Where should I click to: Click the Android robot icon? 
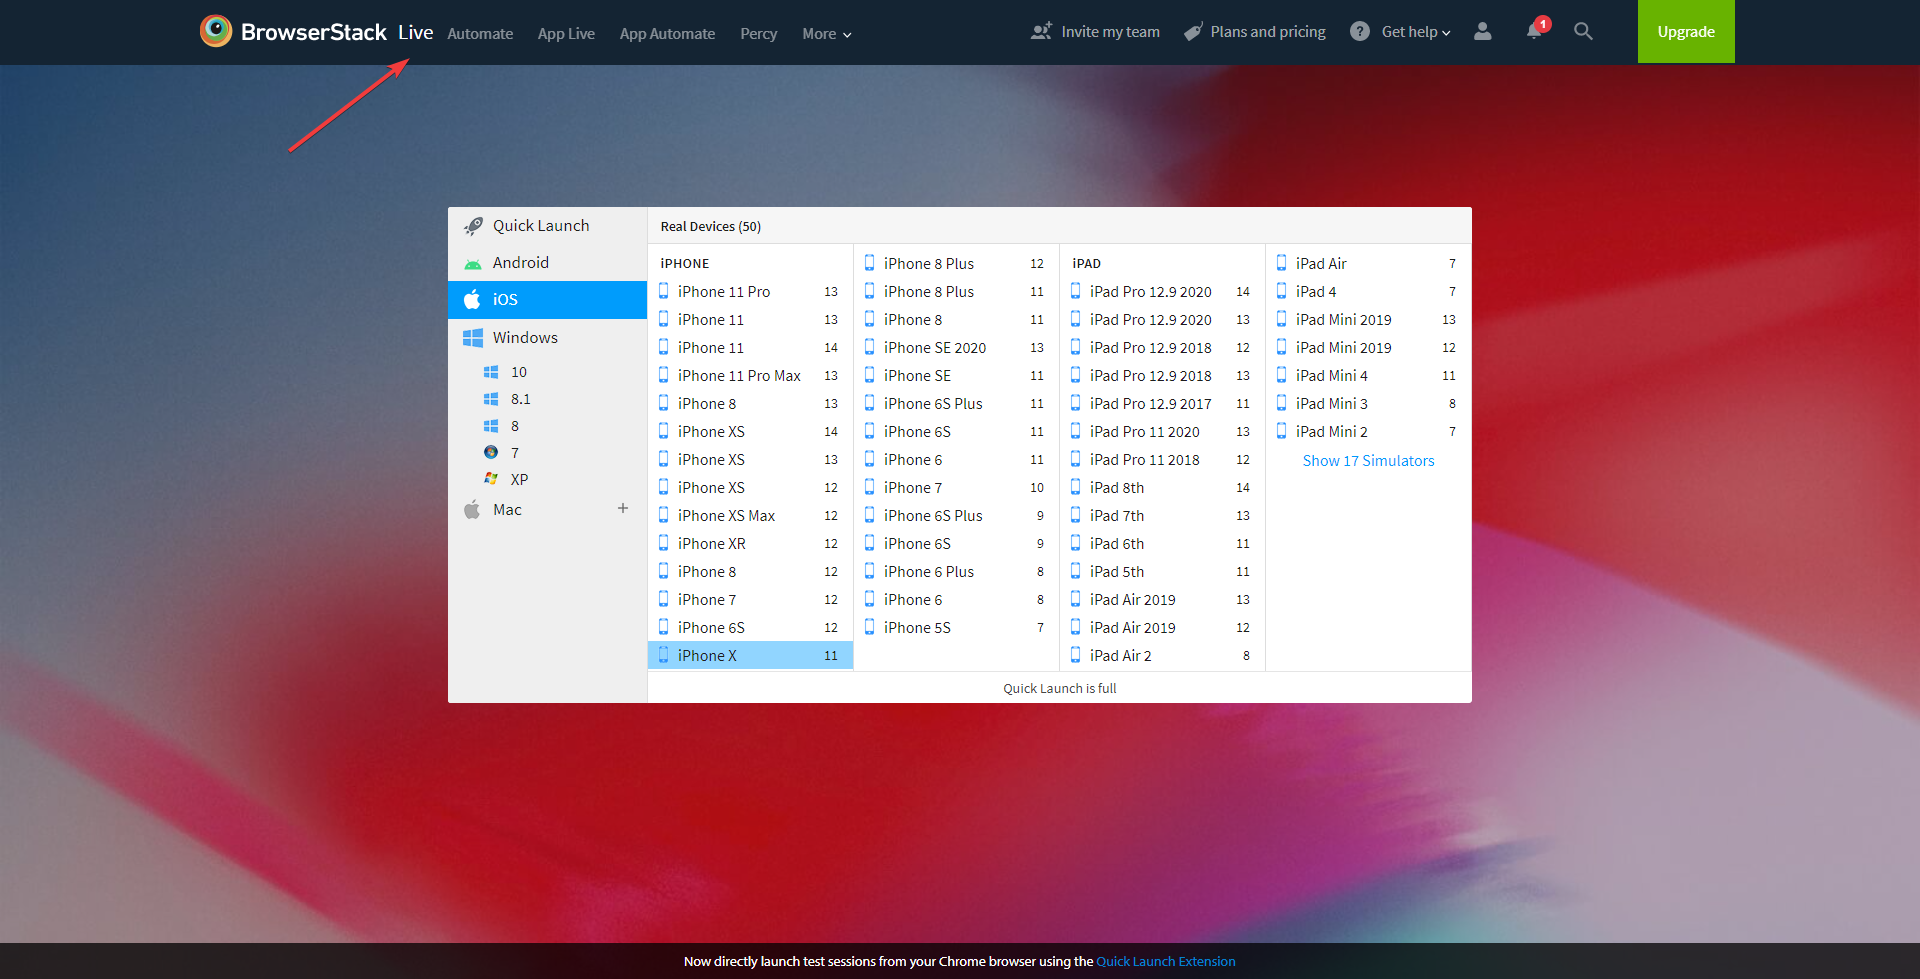473,263
